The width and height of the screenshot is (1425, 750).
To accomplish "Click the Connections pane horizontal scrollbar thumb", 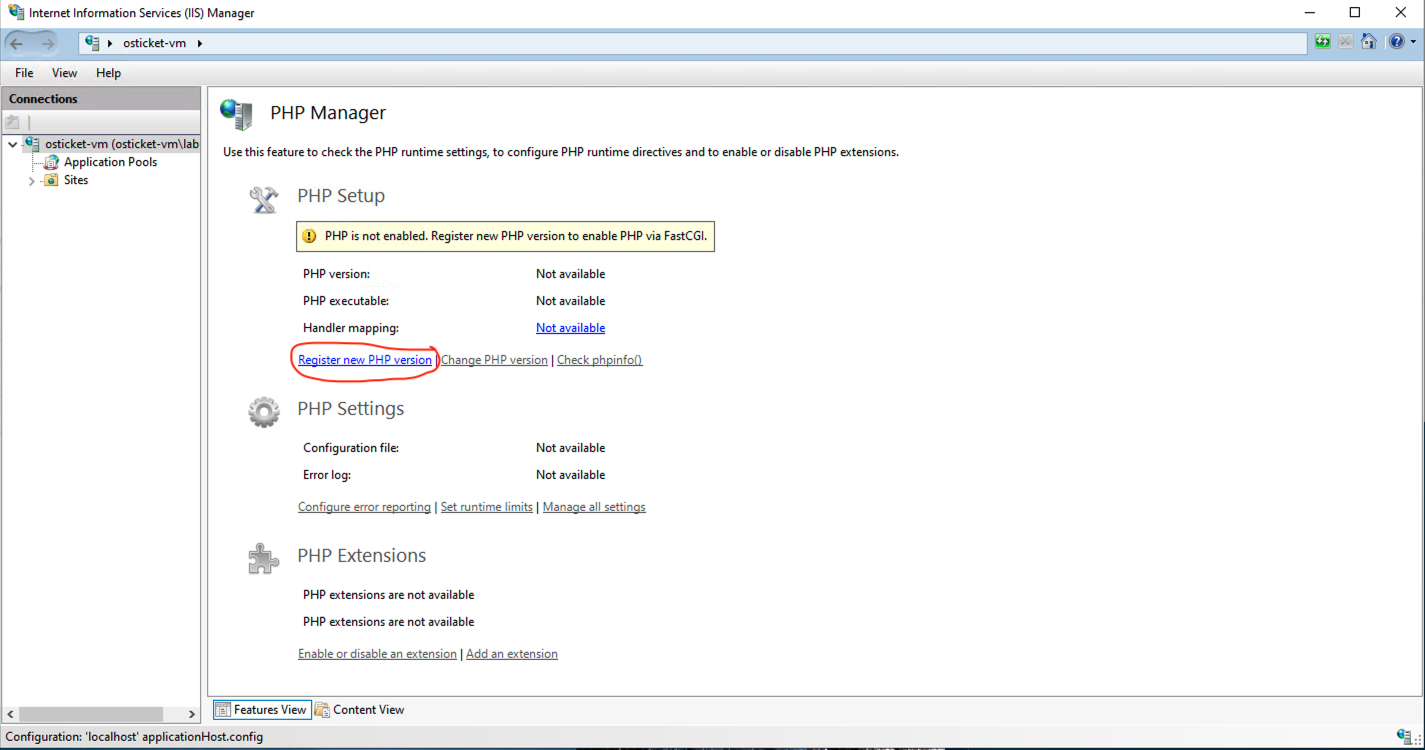I will 91,714.
